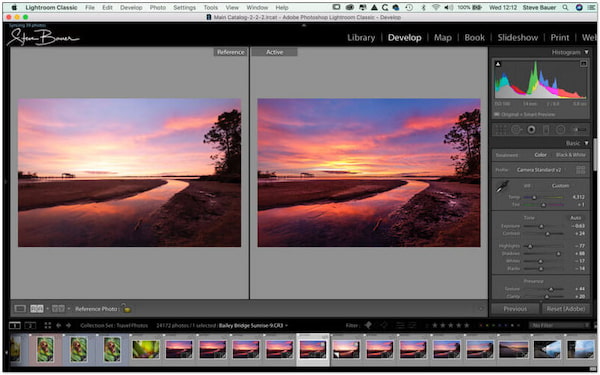Viewport: 600px width, 375px height.
Task: Click Auto tone button
Action: tap(576, 218)
